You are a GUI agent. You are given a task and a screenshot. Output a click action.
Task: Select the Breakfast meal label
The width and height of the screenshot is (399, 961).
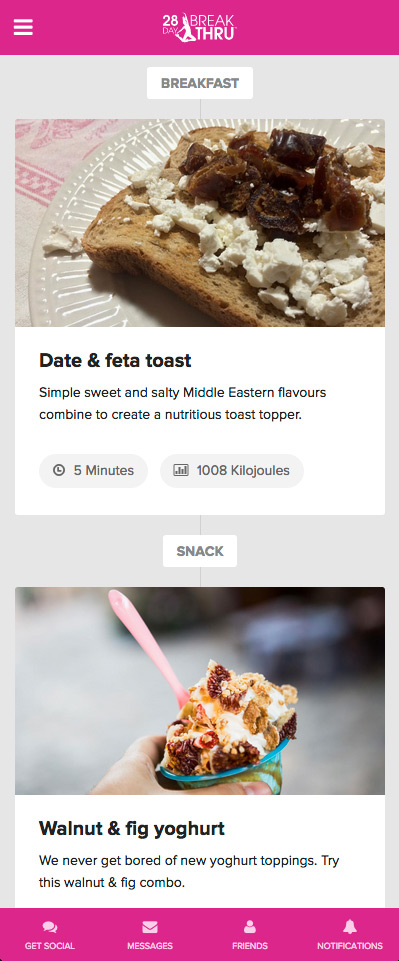200,83
